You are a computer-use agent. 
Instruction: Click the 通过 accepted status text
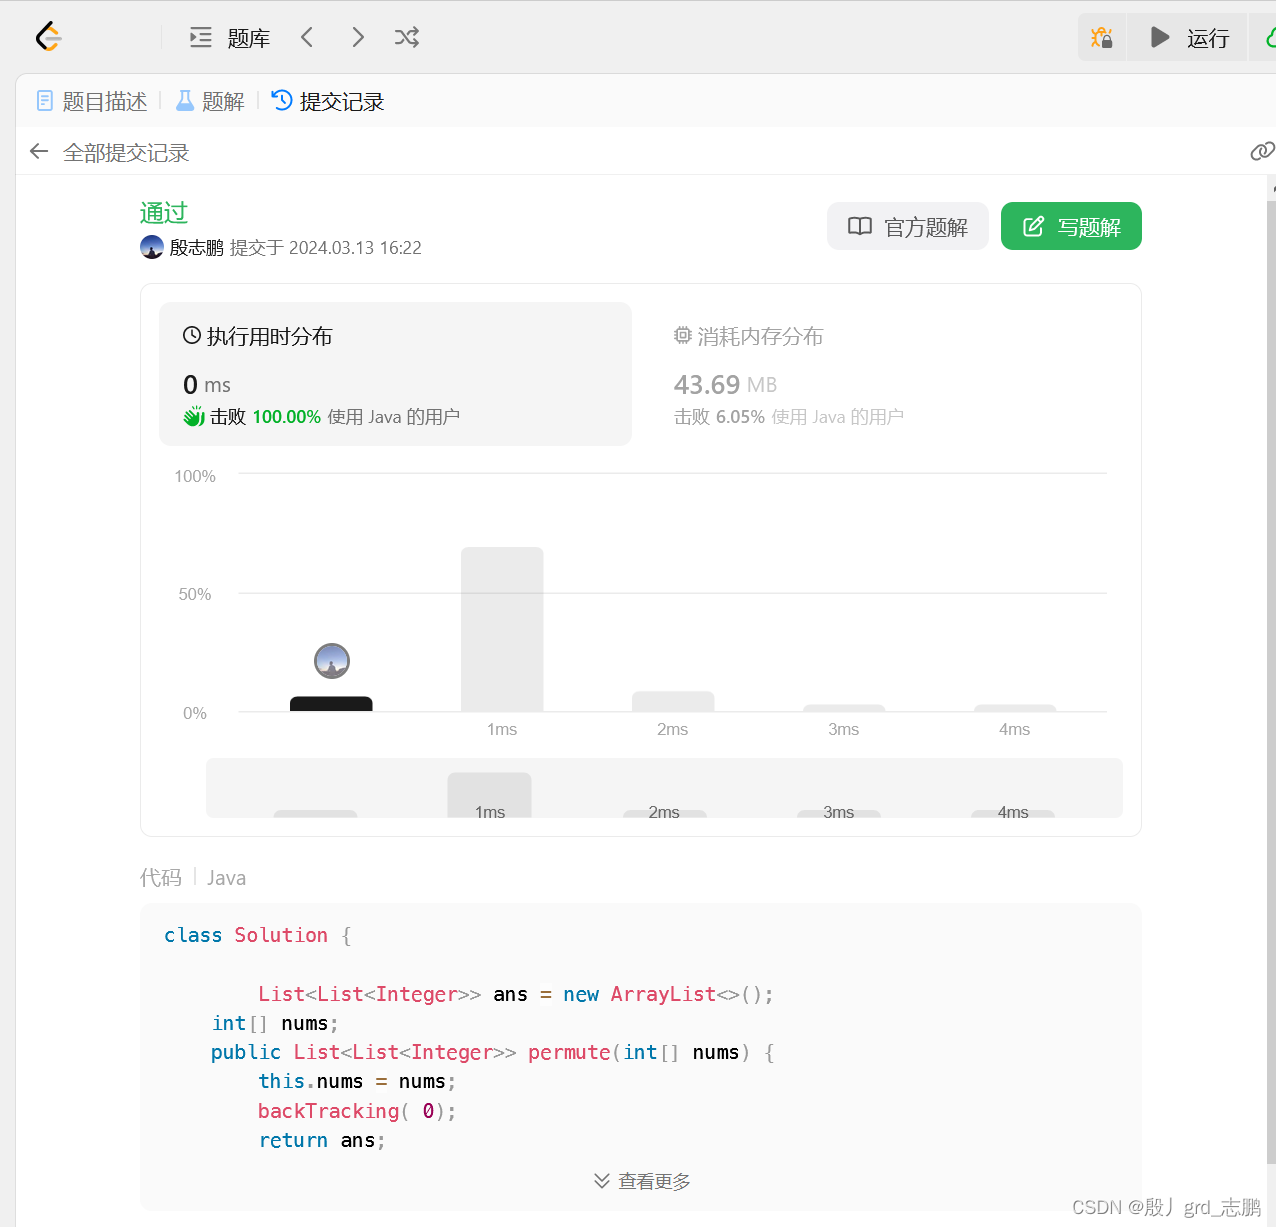tap(164, 212)
